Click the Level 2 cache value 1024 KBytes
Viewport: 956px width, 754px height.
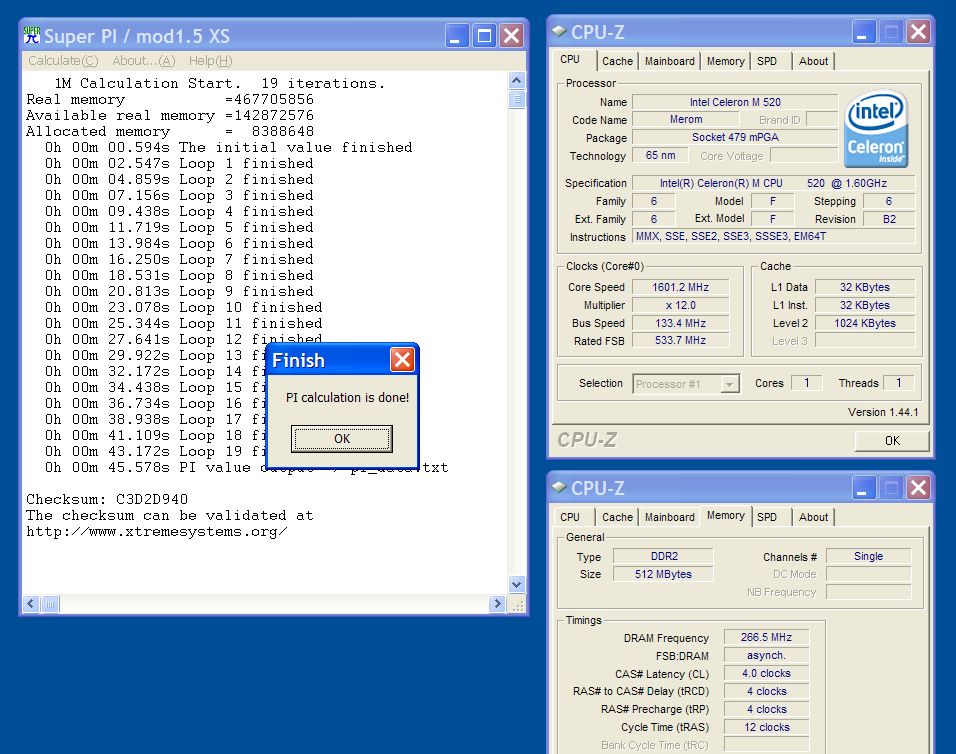[865, 323]
